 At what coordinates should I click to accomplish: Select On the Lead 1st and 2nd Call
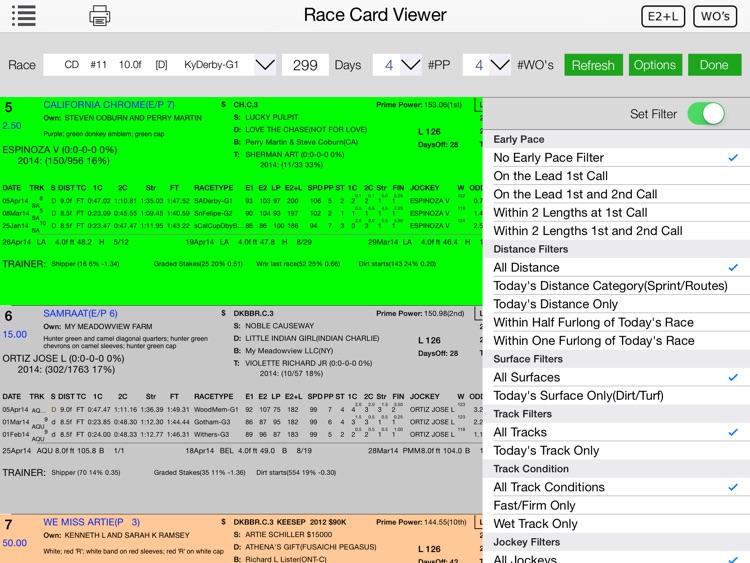[616, 194]
